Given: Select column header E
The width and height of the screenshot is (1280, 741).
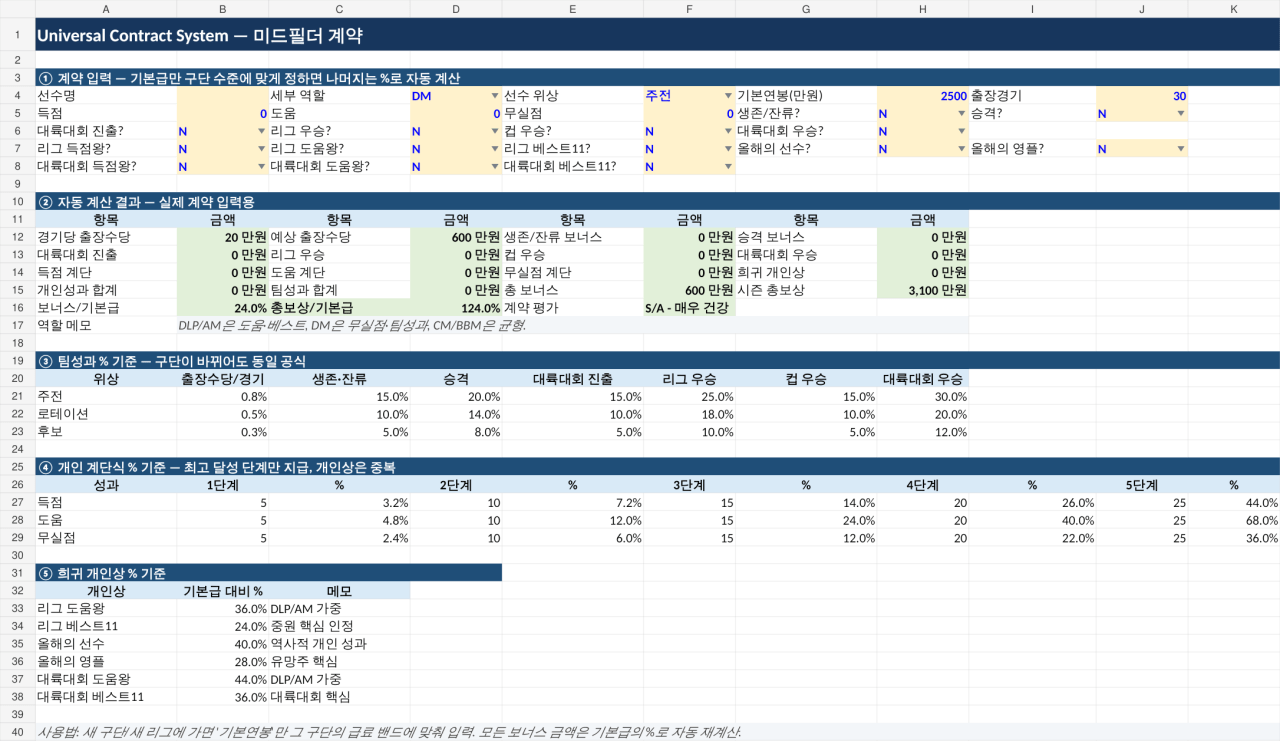Looking at the screenshot, I should [572, 8].
